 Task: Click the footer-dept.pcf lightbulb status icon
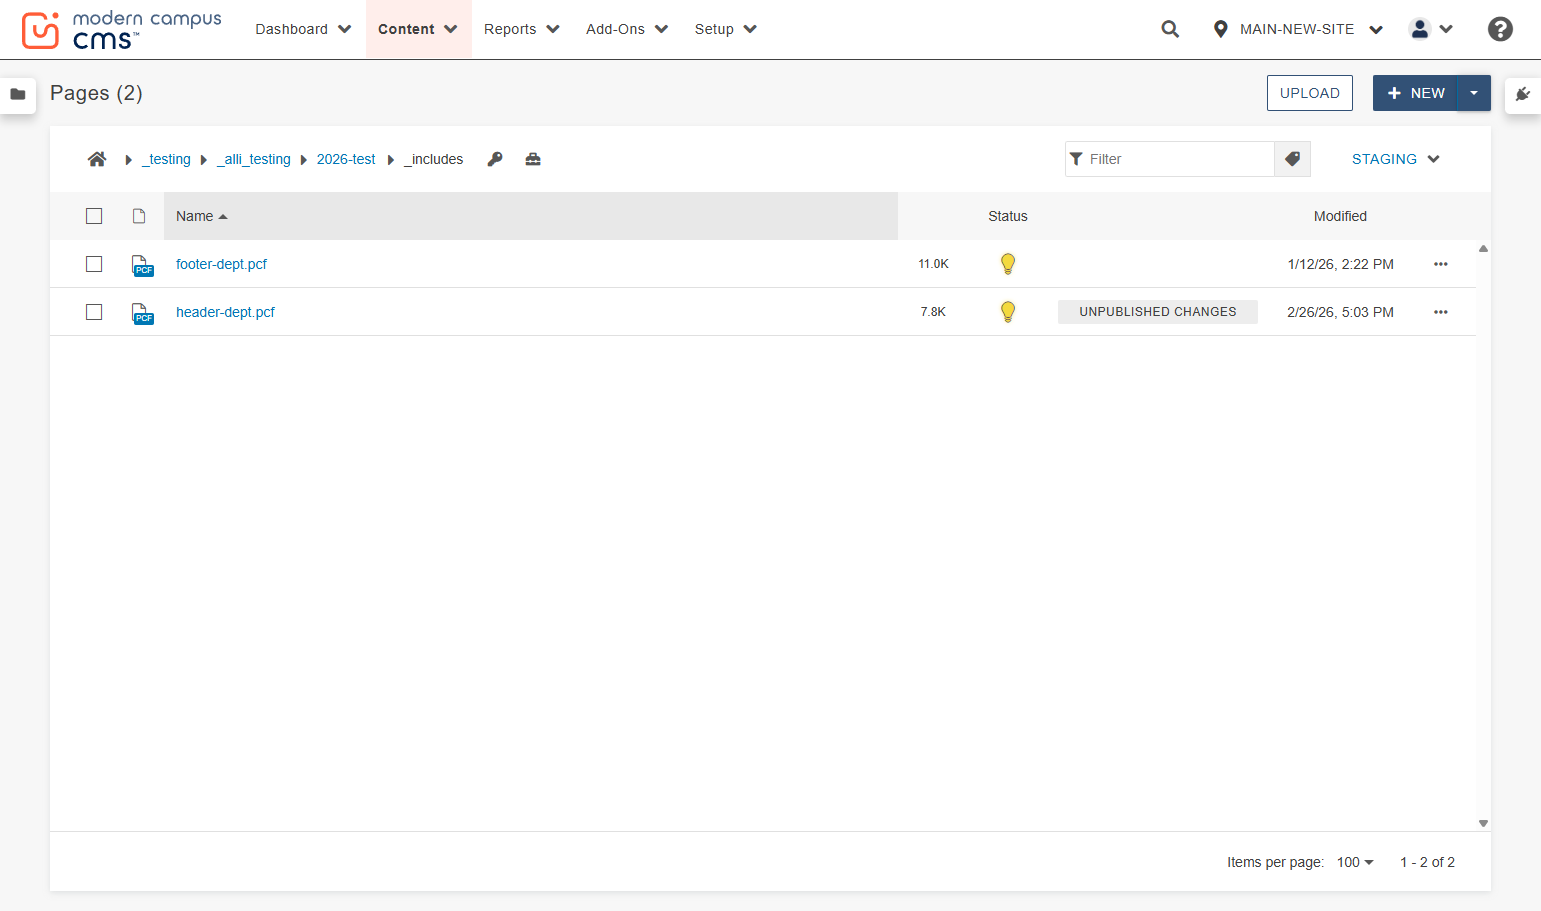pyautogui.click(x=1008, y=264)
